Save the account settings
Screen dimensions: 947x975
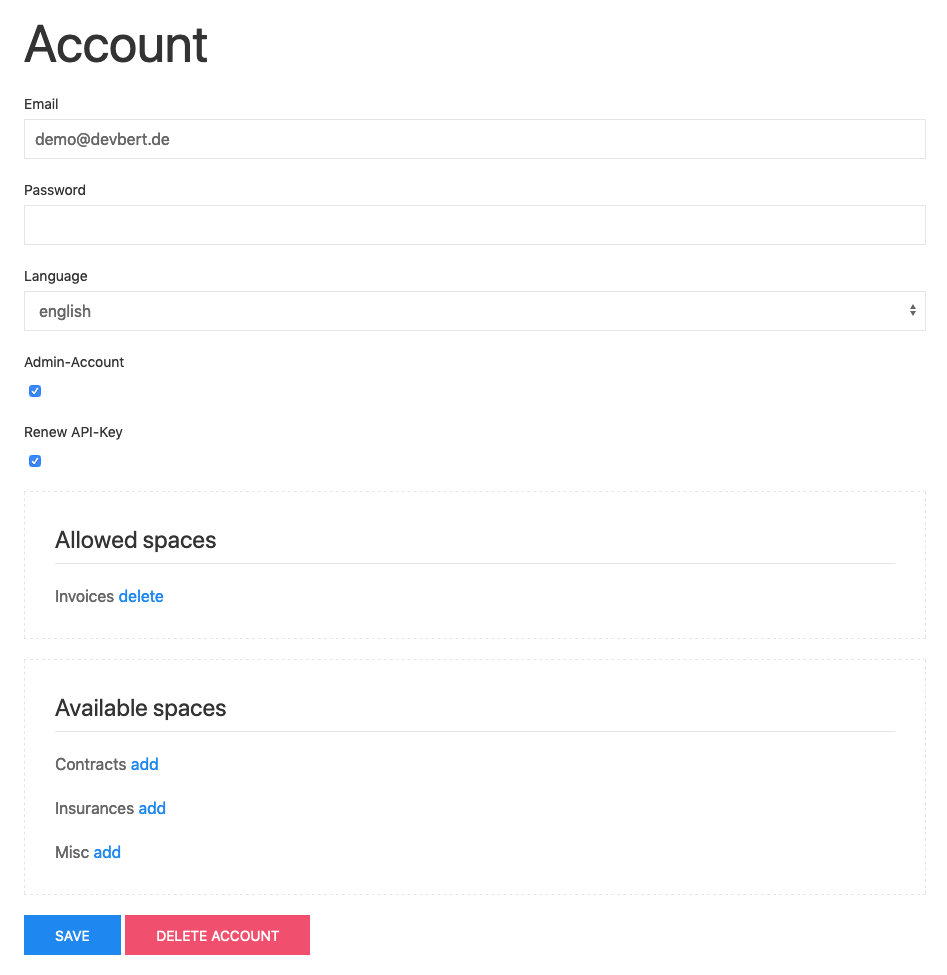[72, 935]
